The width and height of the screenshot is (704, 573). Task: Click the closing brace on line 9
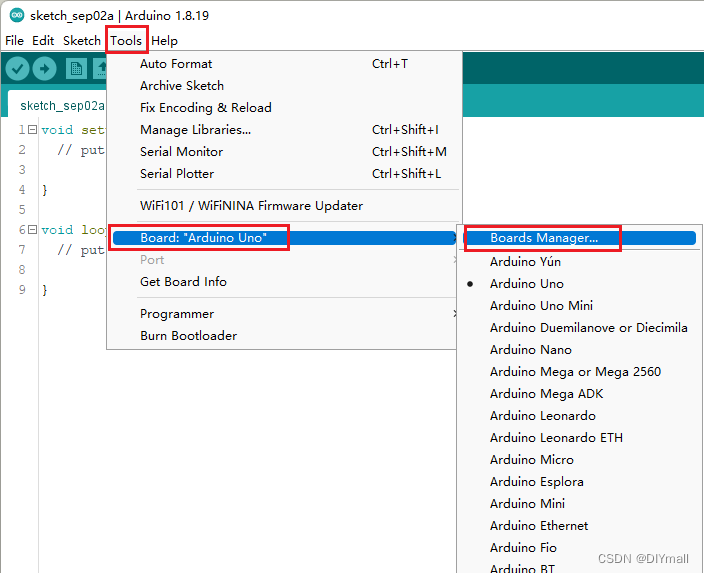coord(44,290)
